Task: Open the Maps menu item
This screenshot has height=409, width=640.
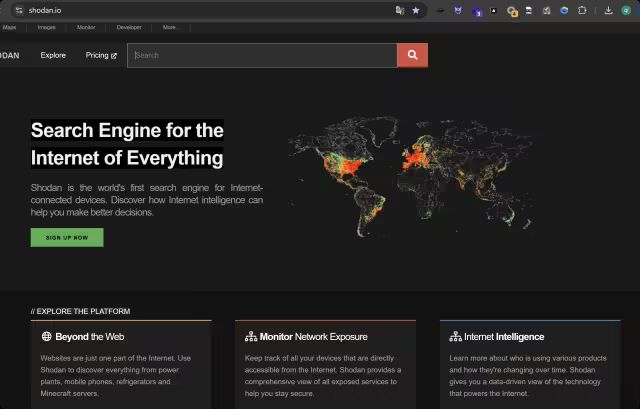Action: point(9,27)
